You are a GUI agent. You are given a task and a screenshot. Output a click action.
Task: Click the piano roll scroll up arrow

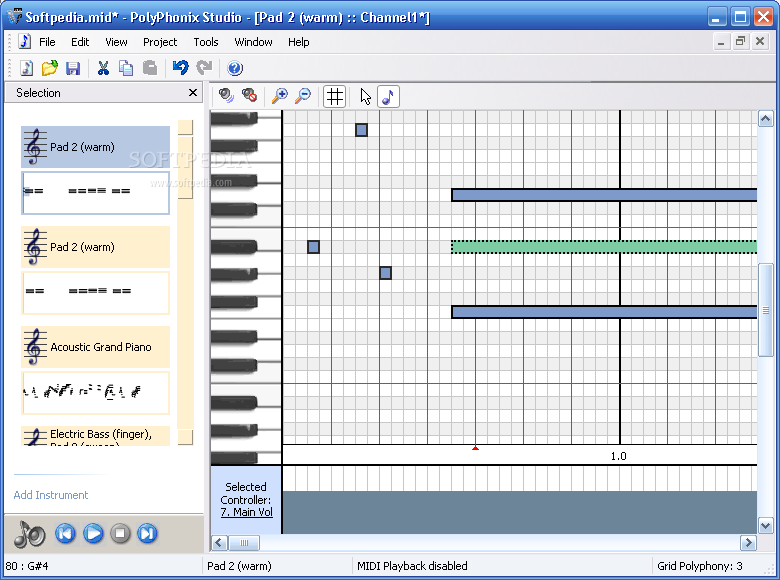(x=766, y=119)
